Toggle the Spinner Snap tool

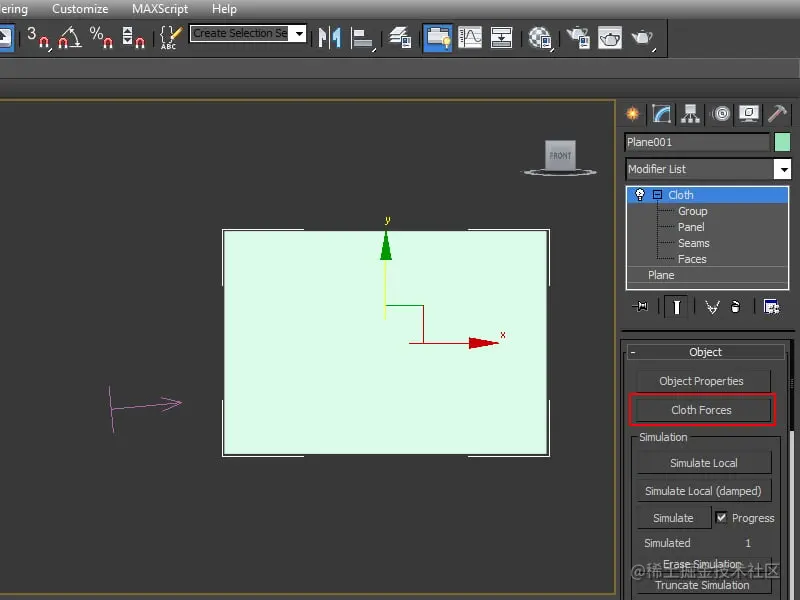(133, 38)
